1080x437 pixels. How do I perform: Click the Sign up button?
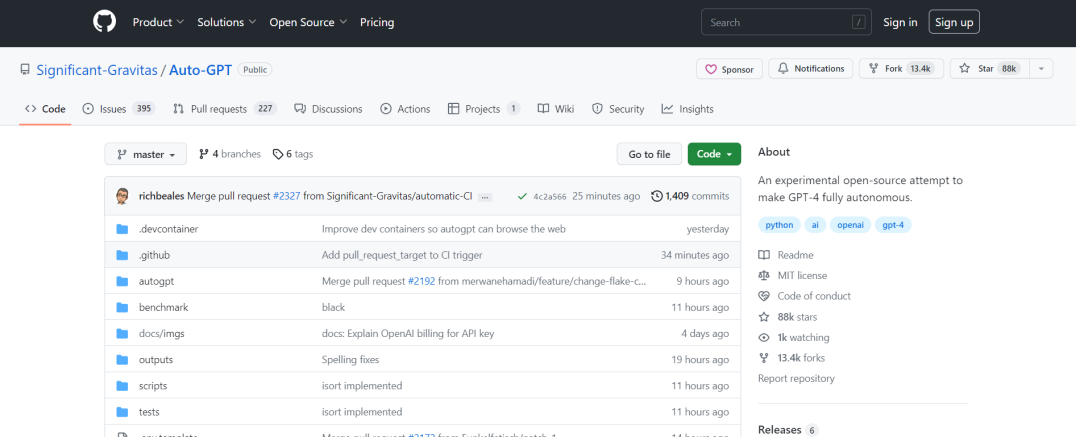(954, 22)
